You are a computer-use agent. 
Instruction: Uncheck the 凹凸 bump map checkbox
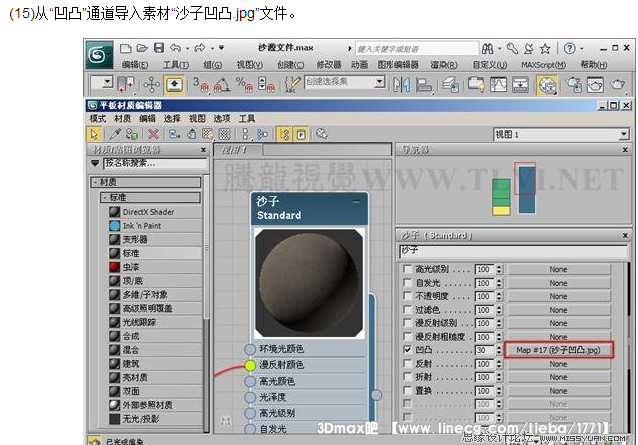pyautogui.click(x=407, y=350)
